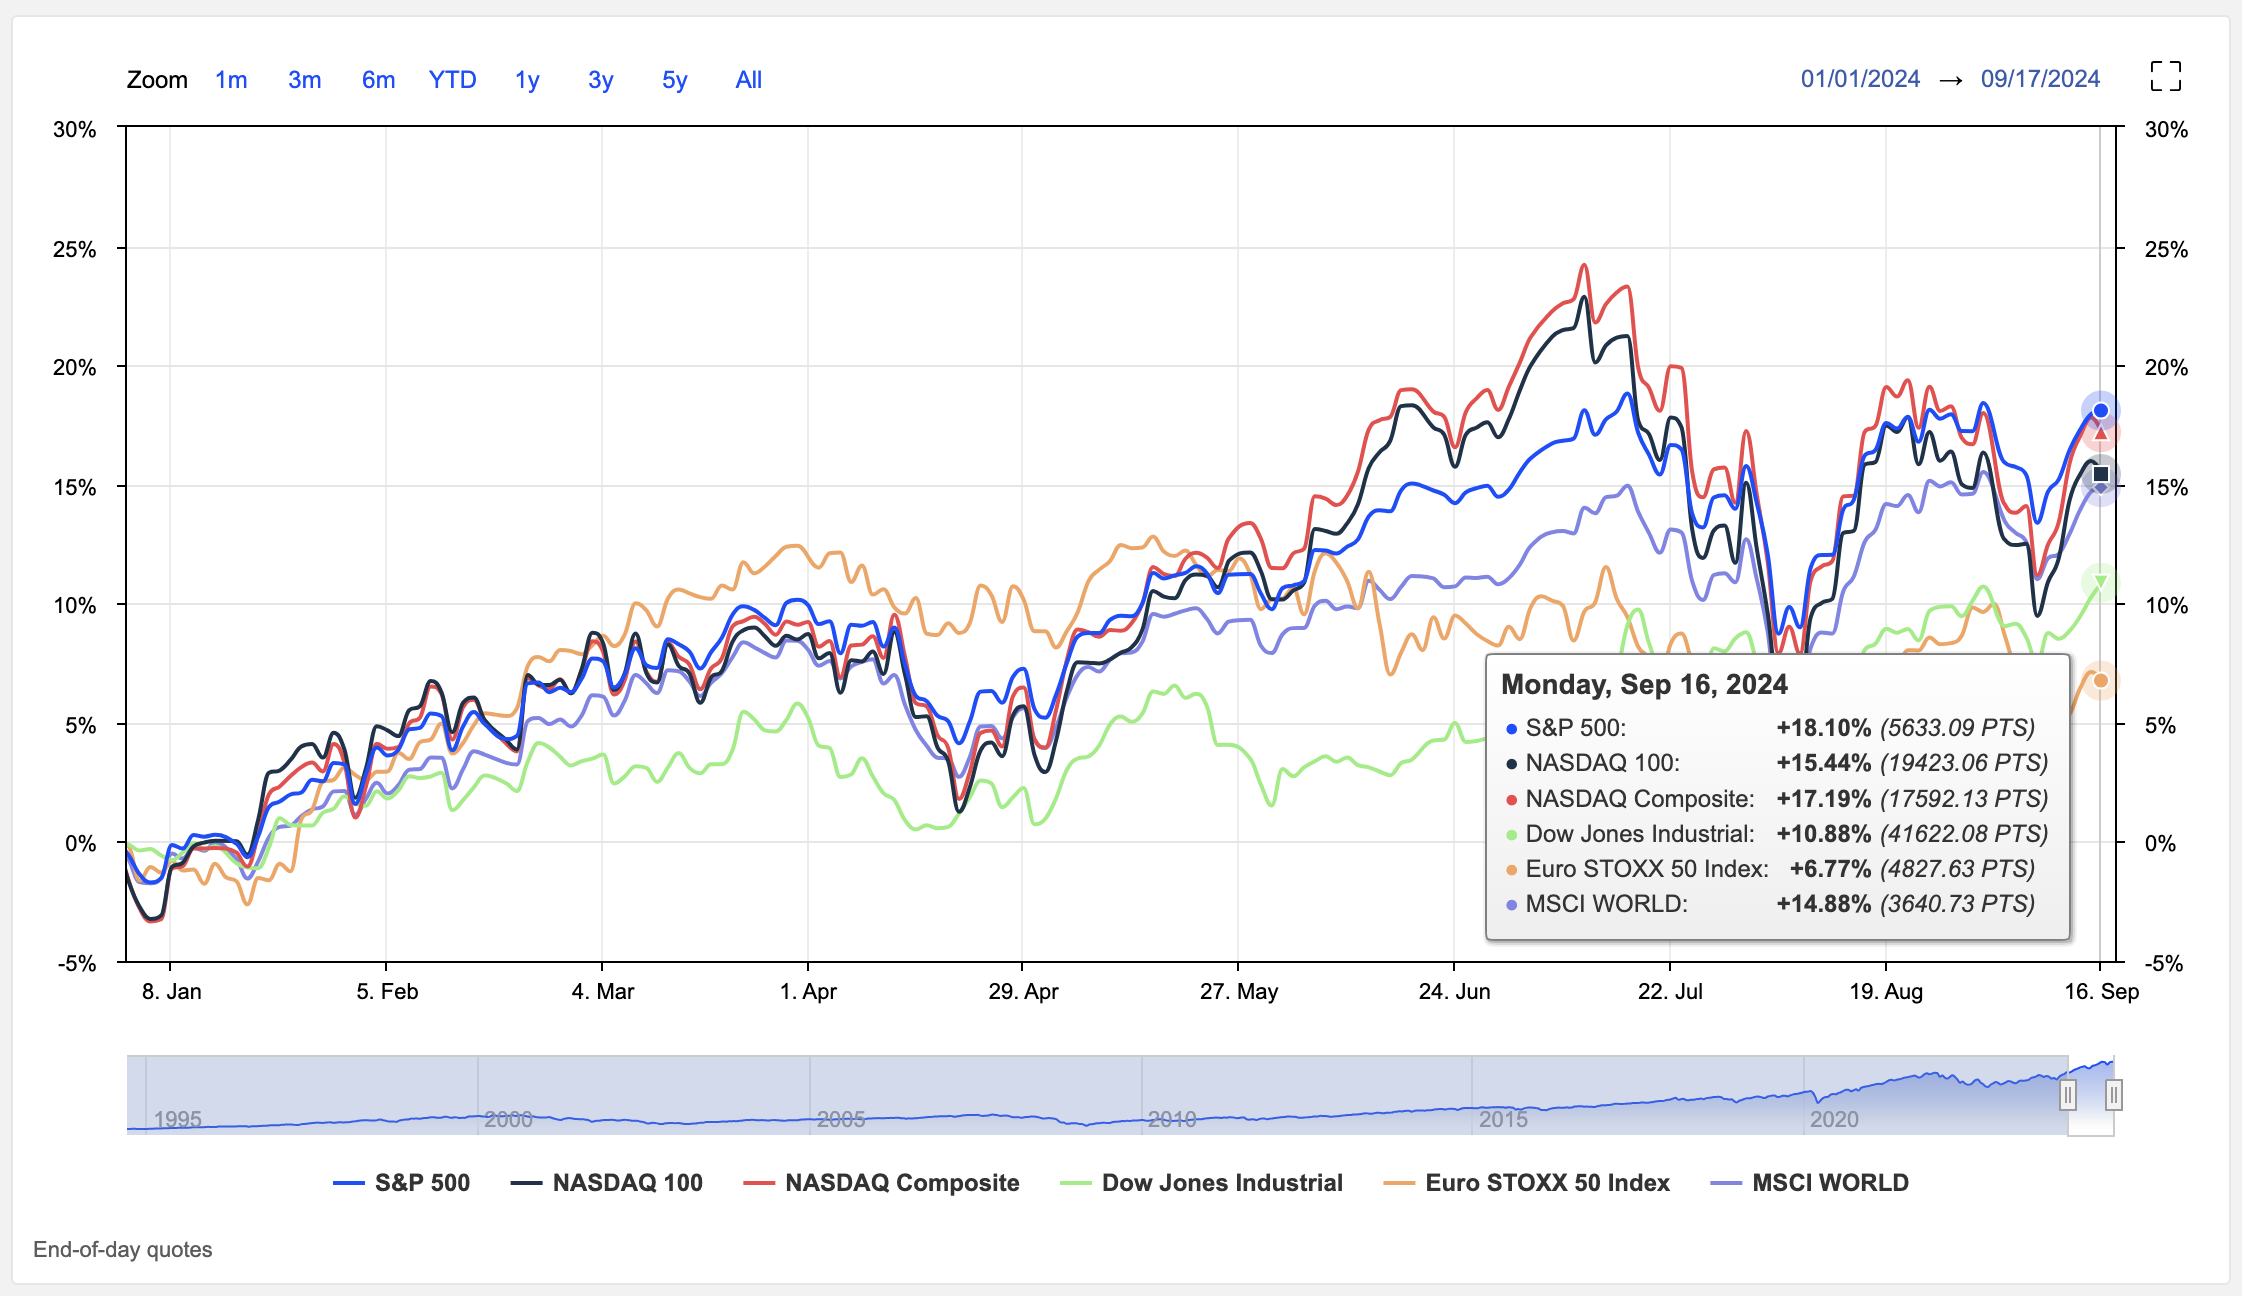Click 'Monday, Sep 16, 2024' tooltip header
Image resolution: width=2242 pixels, height=1296 pixels.
click(x=1644, y=685)
